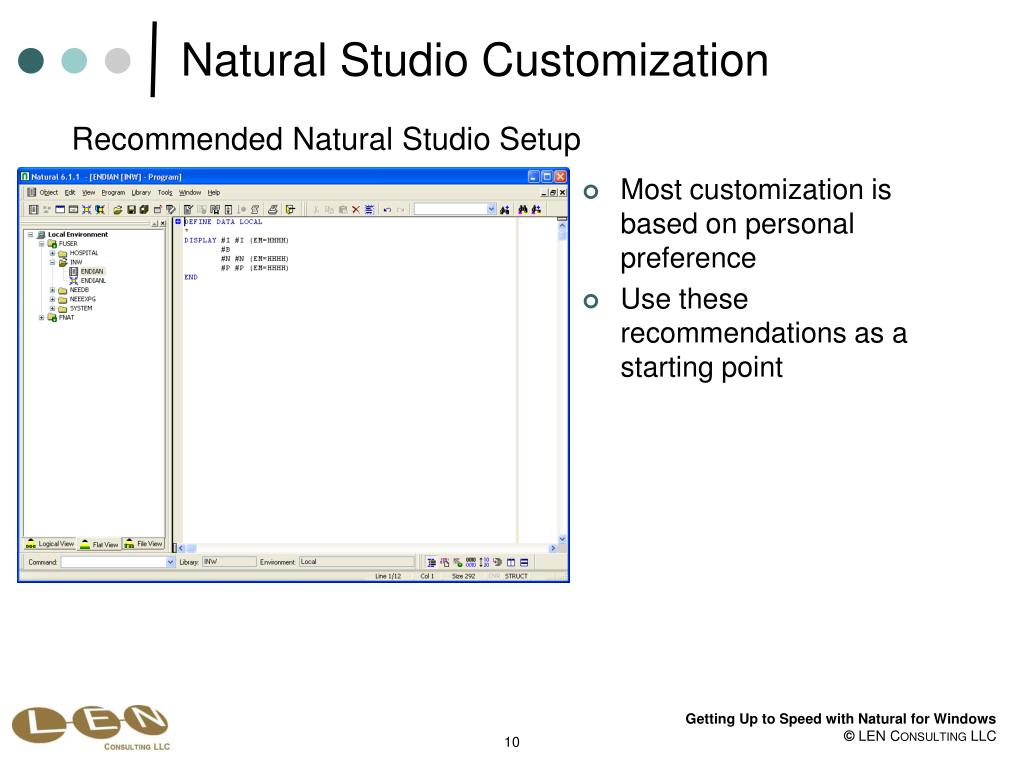Screen dimensions: 1024x768
Task: Click the red X delete icon
Action: click(356, 210)
